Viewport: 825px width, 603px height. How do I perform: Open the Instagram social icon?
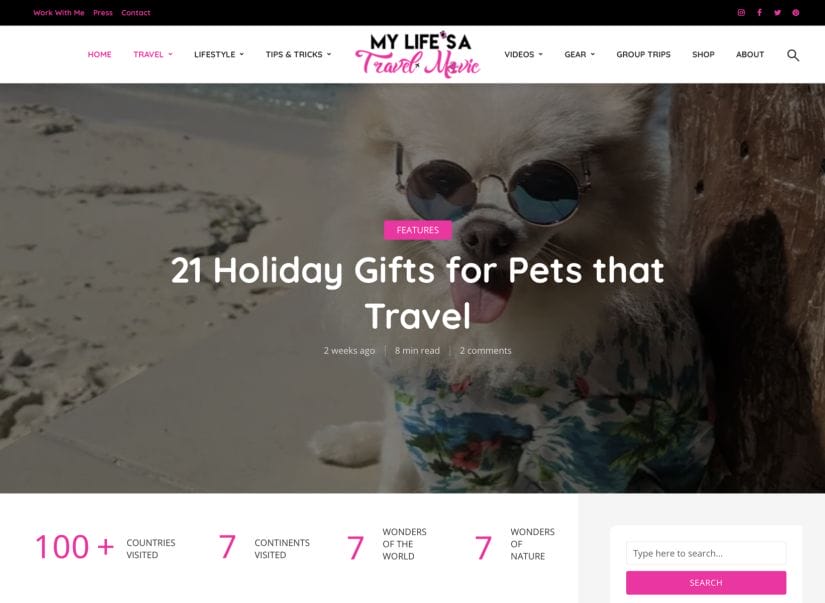click(741, 13)
